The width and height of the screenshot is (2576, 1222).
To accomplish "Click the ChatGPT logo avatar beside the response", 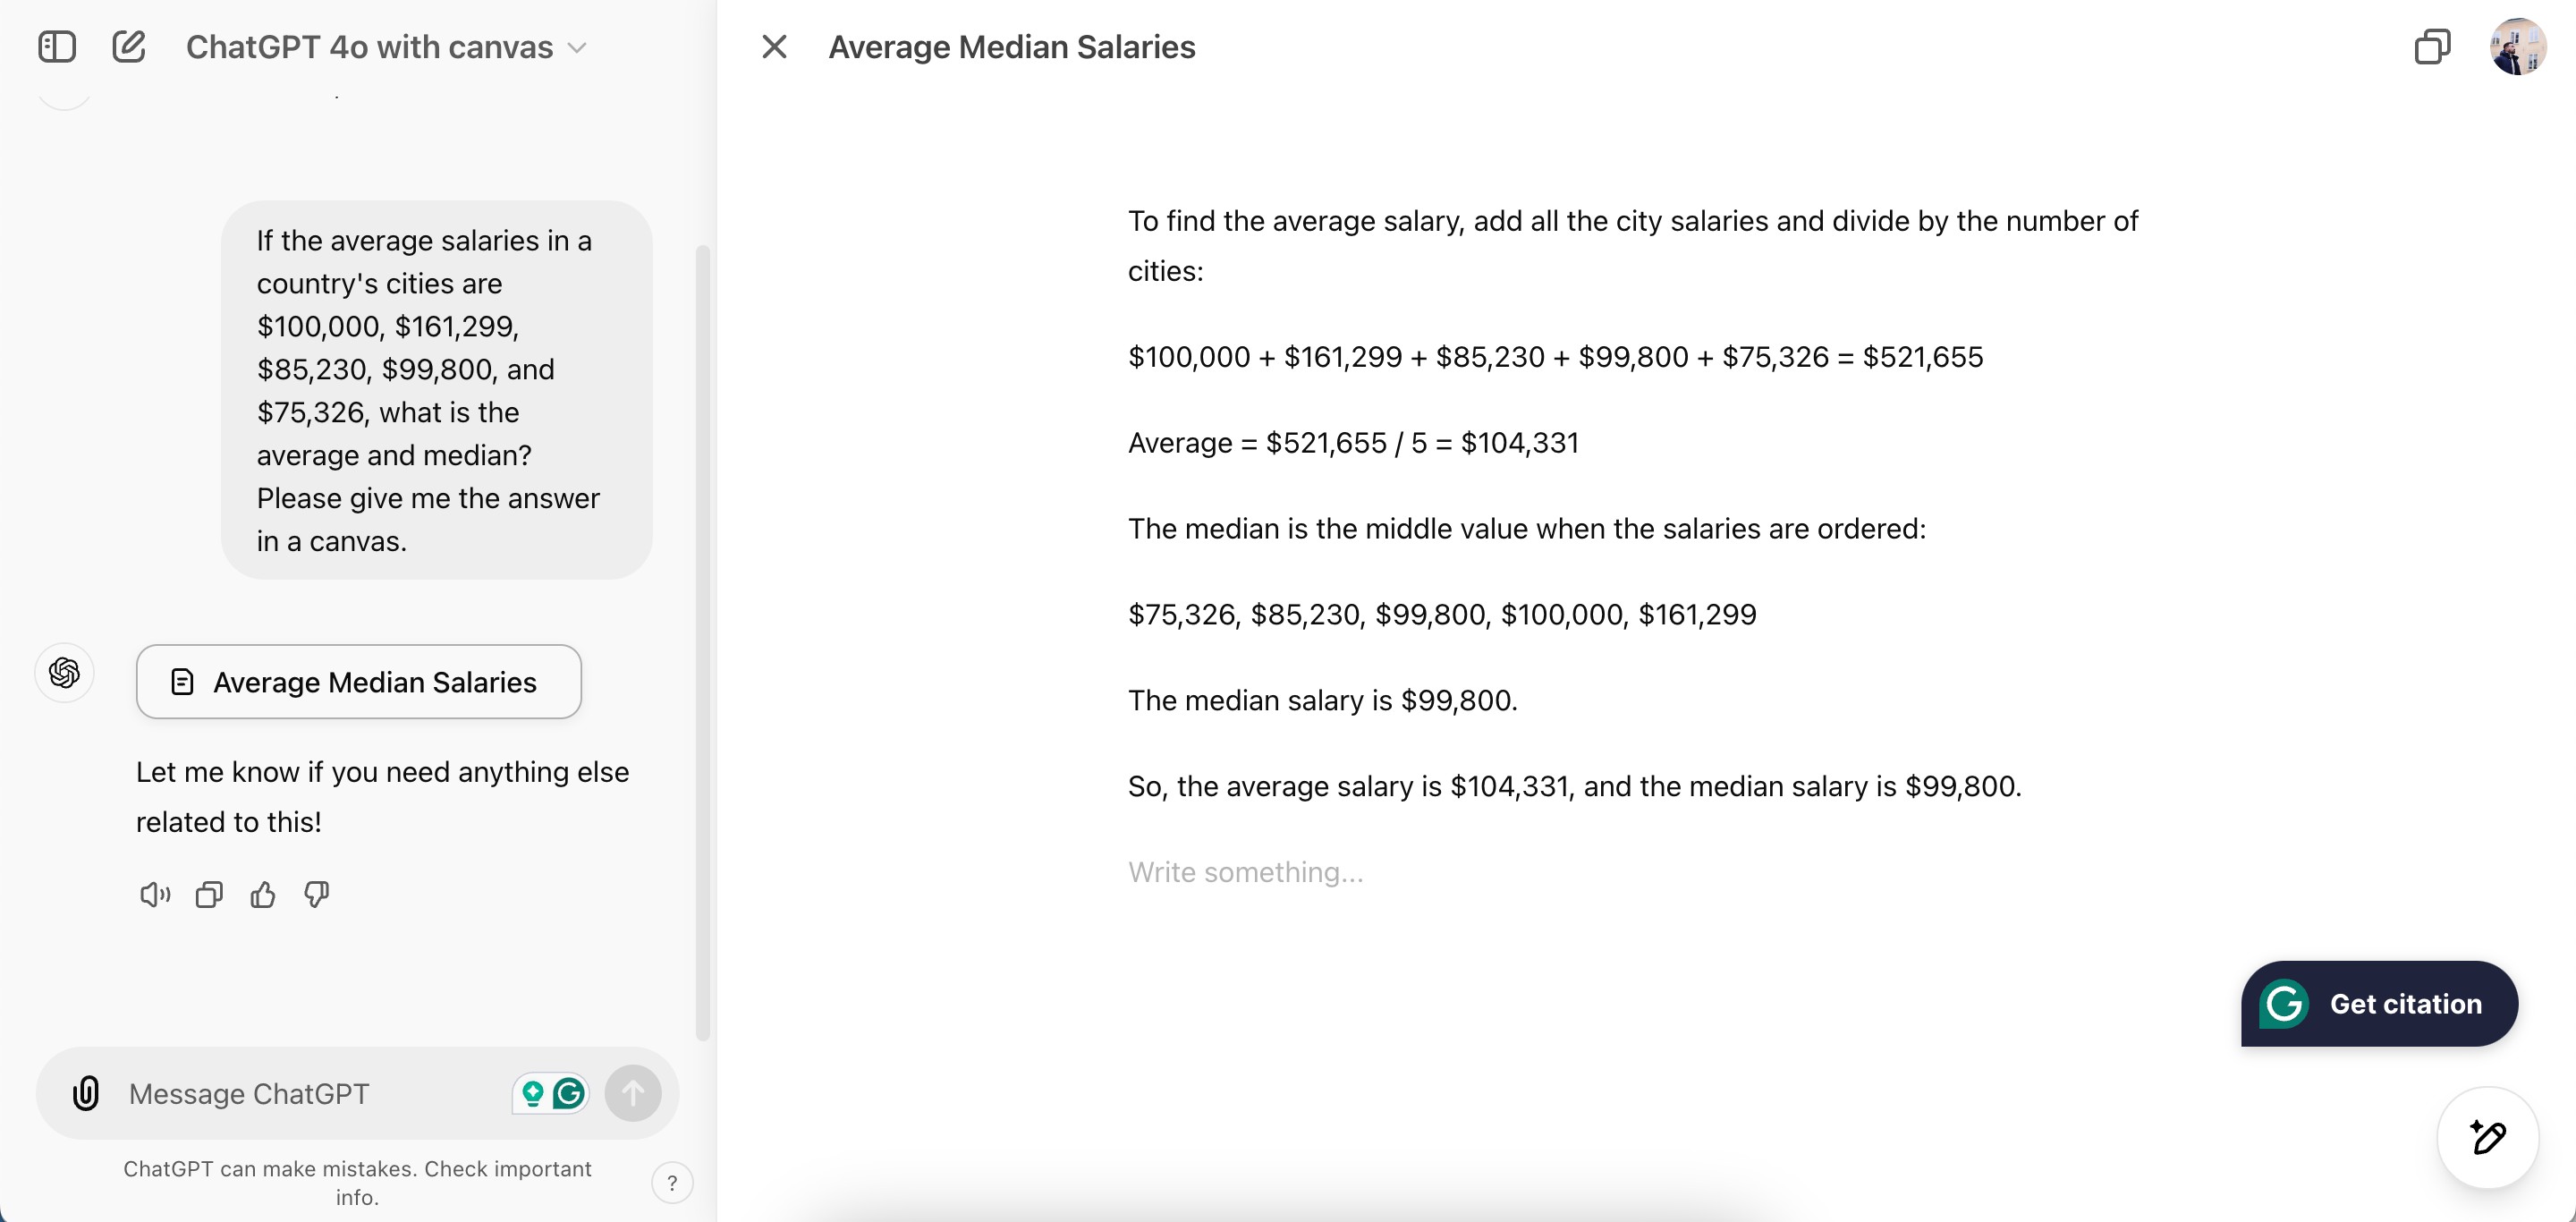I will (64, 672).
